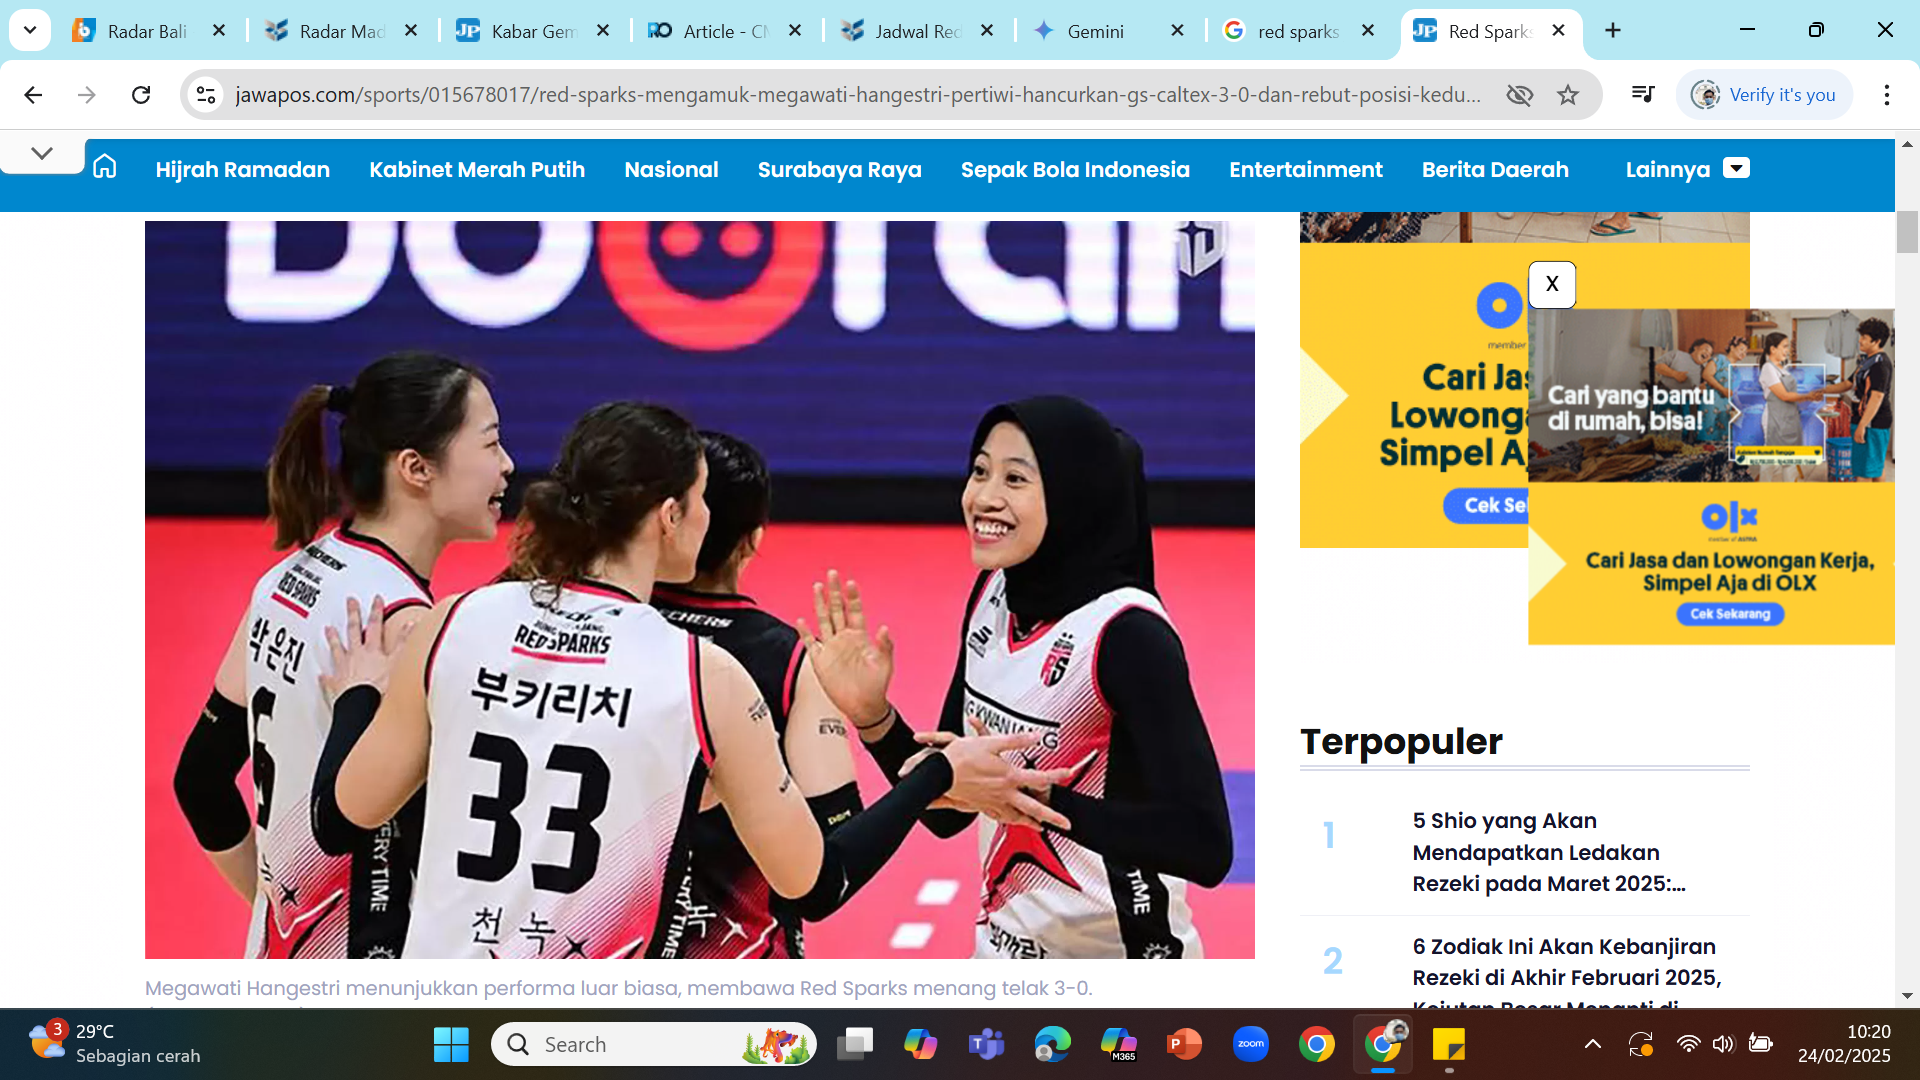Screen dimensions: 1920x1080
Task: Open the Nasional section
Action: (671, 170)
